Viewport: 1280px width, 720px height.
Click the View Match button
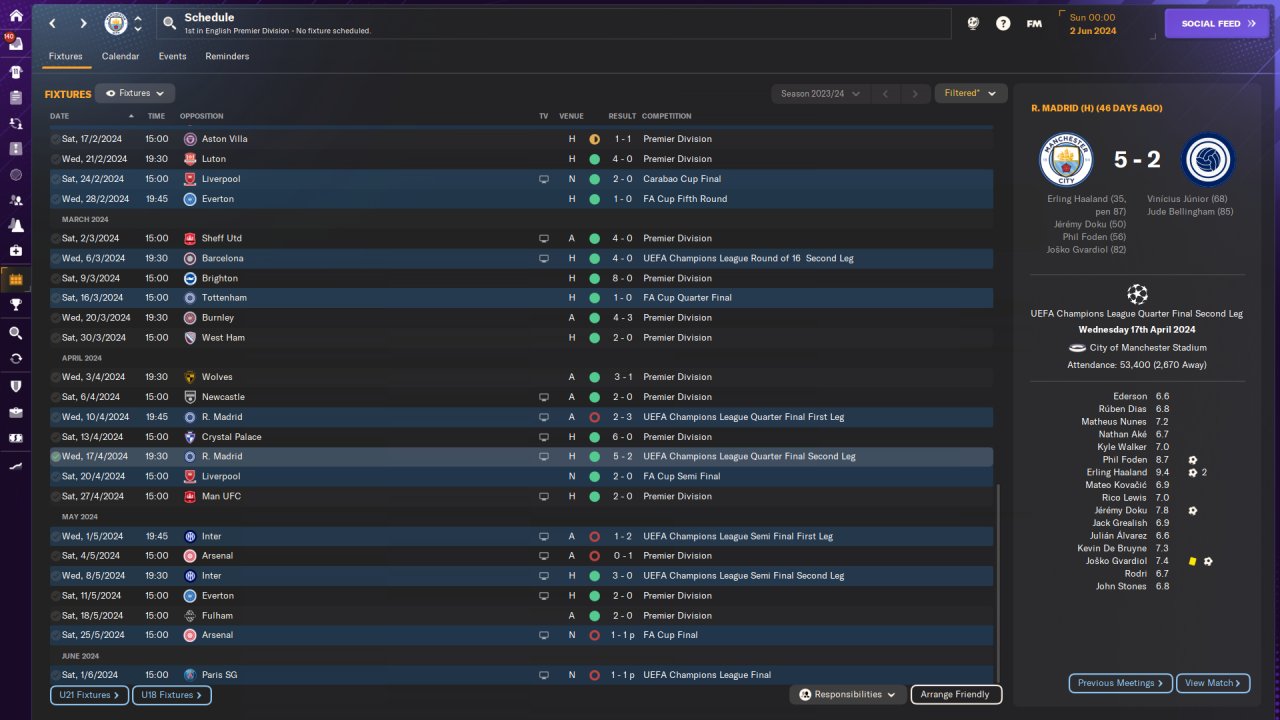click(x=1213, y=683)
